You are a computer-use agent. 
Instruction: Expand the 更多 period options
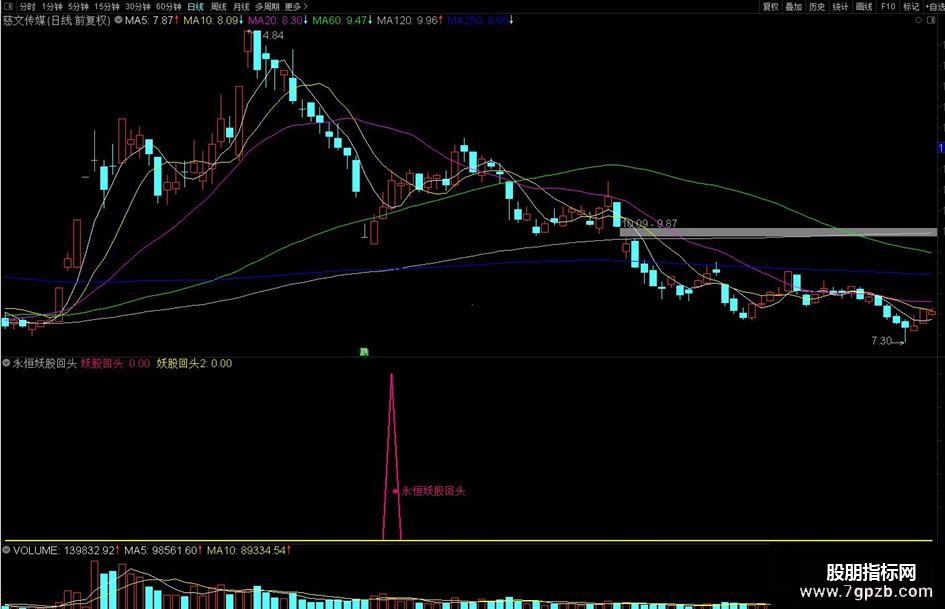295,7
